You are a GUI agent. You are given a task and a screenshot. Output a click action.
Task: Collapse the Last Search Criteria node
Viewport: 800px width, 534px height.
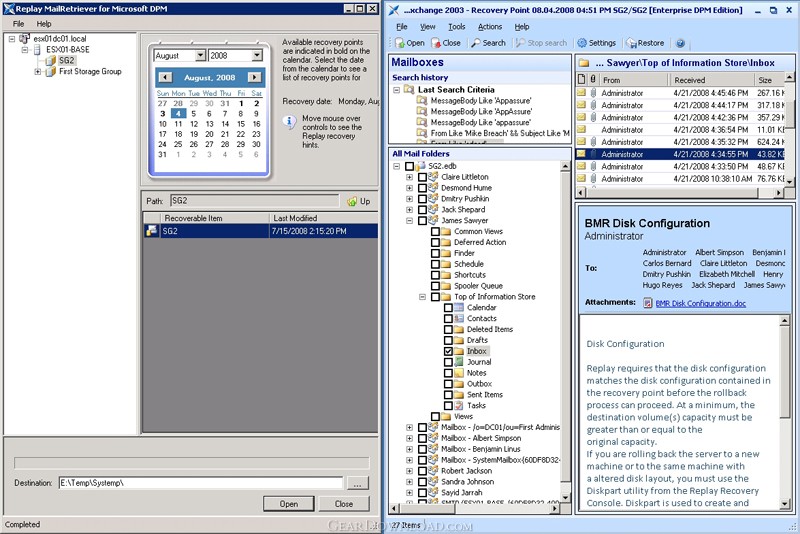396,90
